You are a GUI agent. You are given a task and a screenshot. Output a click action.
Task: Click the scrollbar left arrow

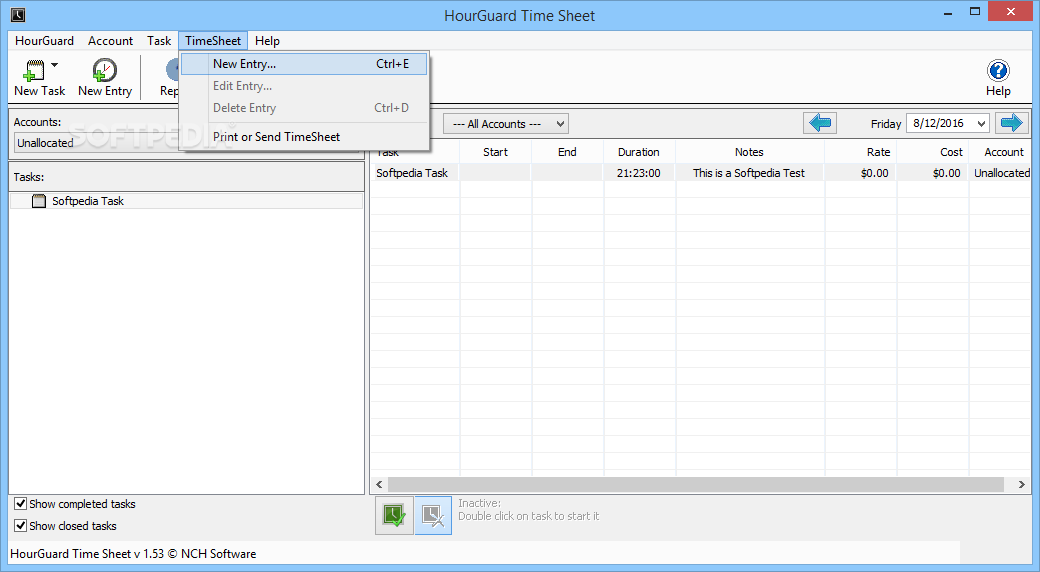coord(379,484)
